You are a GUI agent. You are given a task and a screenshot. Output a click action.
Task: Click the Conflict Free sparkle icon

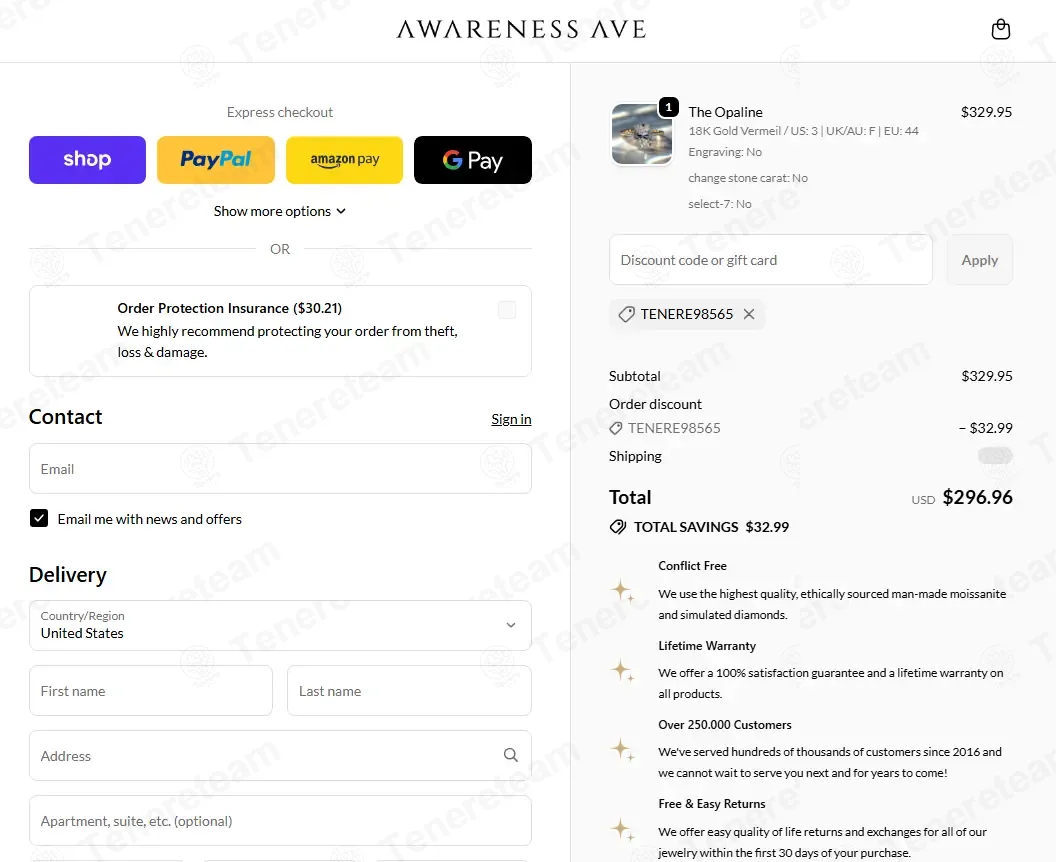tap(622, 591)
